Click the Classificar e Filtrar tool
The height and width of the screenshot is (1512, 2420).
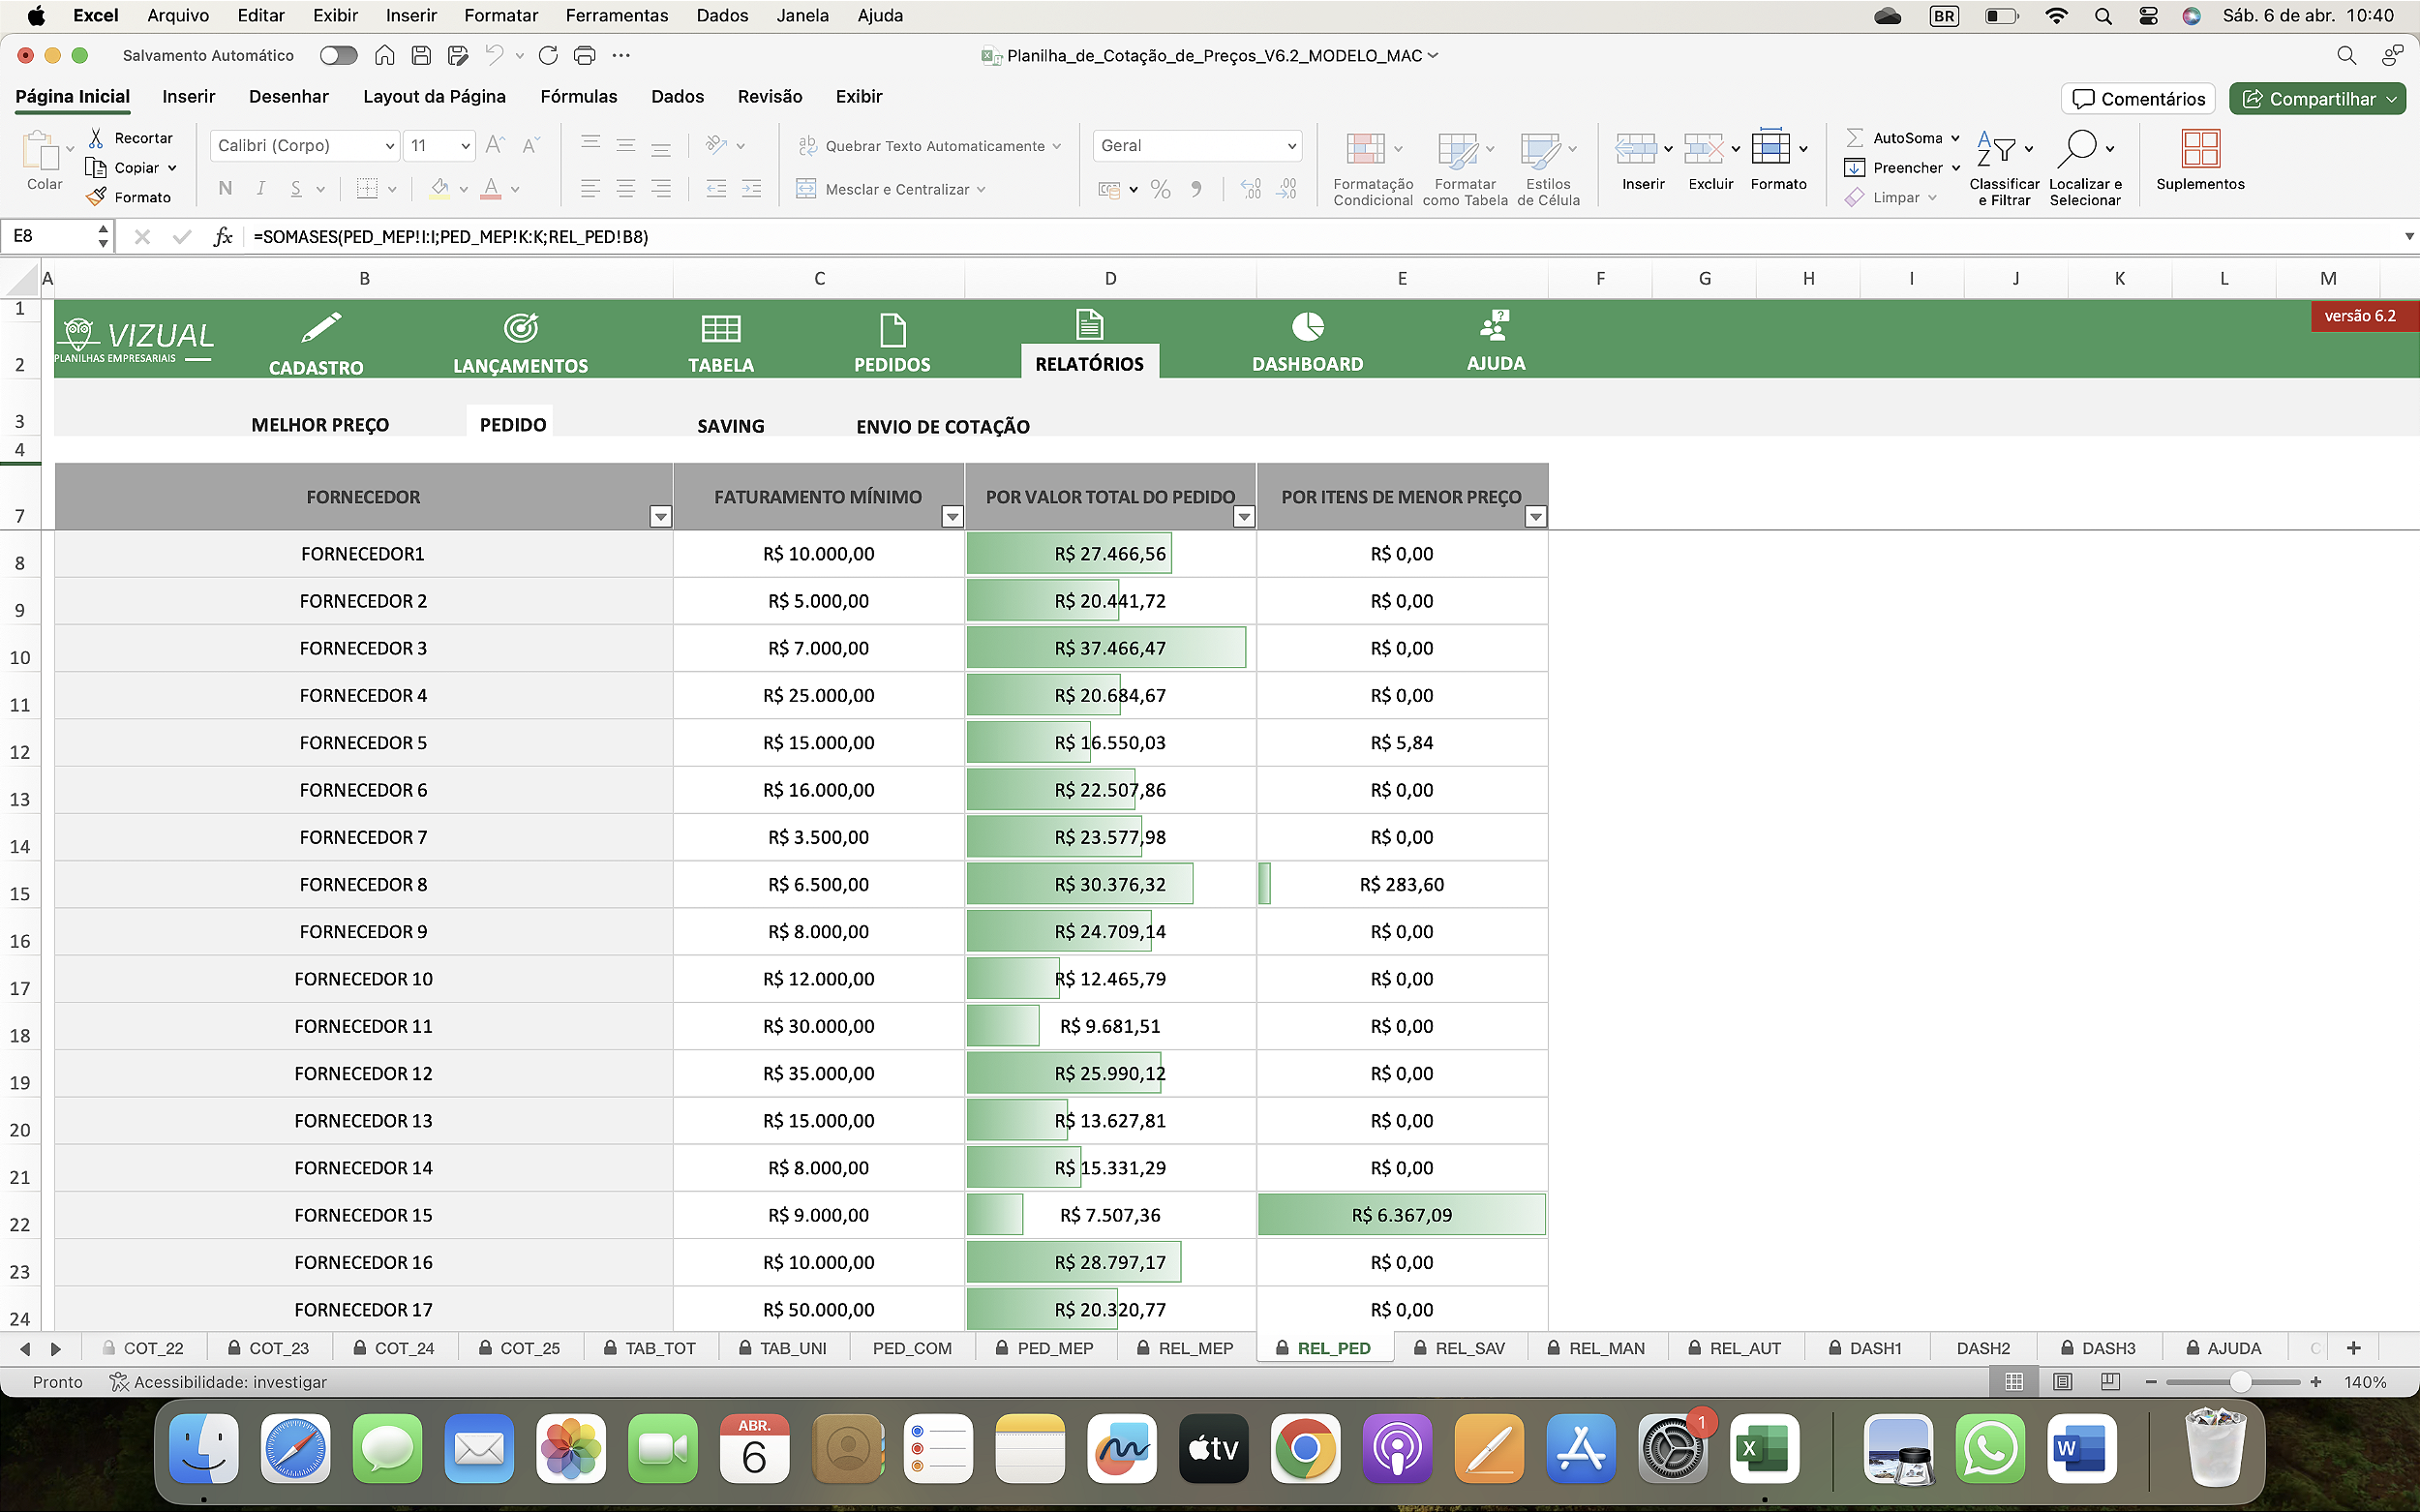[x=2004, y=165]
